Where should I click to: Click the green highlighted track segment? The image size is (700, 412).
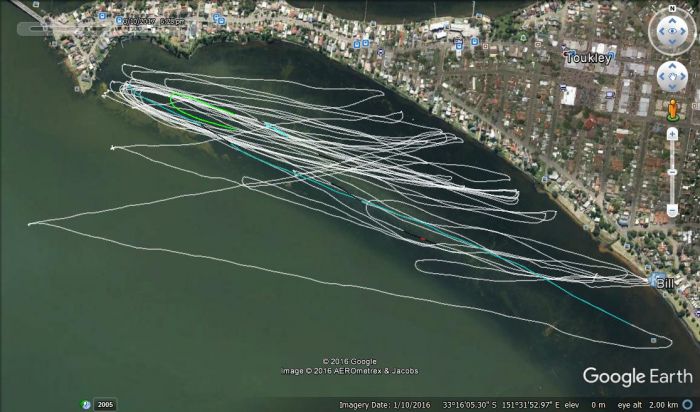200,110
